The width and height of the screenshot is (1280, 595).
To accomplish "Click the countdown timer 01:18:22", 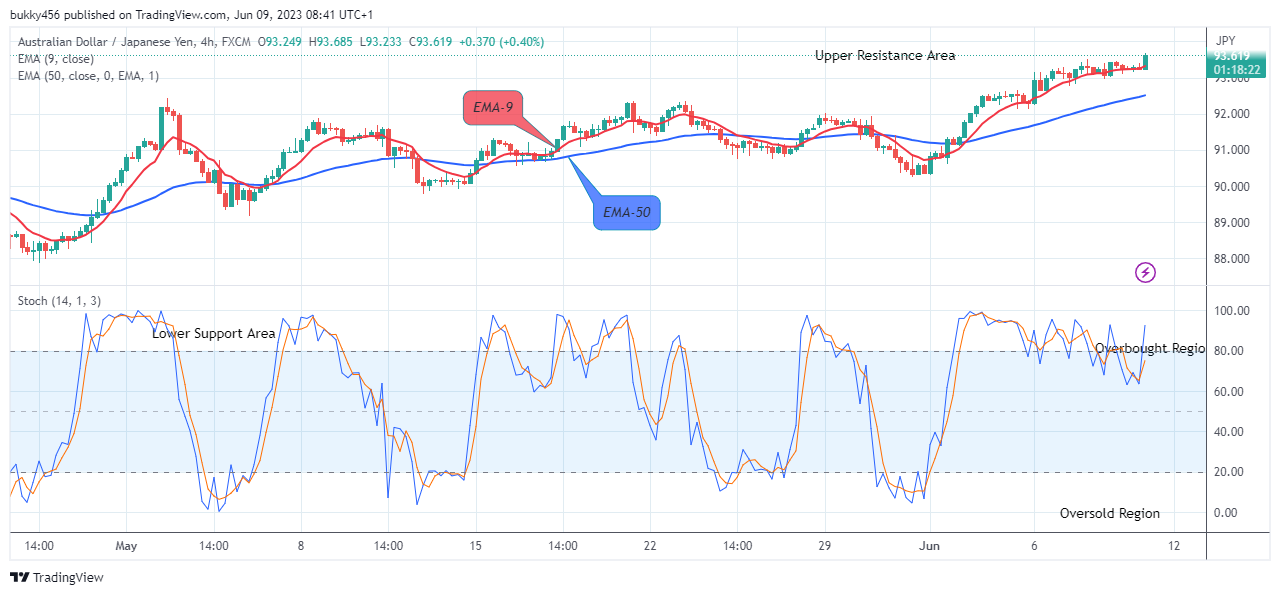I will (x=1236, y=70).
